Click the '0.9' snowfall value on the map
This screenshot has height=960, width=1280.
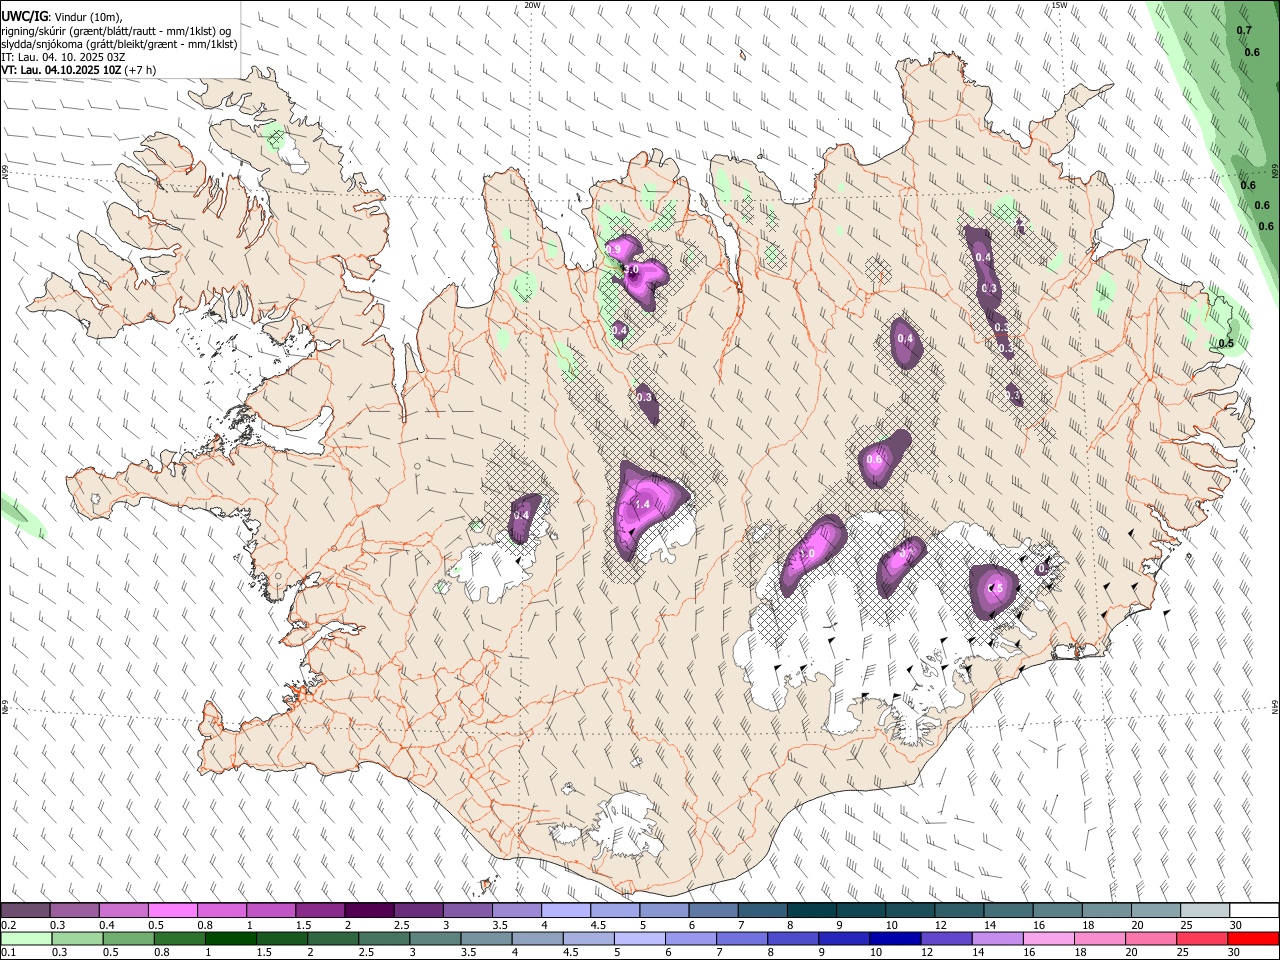tap(615, 249)
